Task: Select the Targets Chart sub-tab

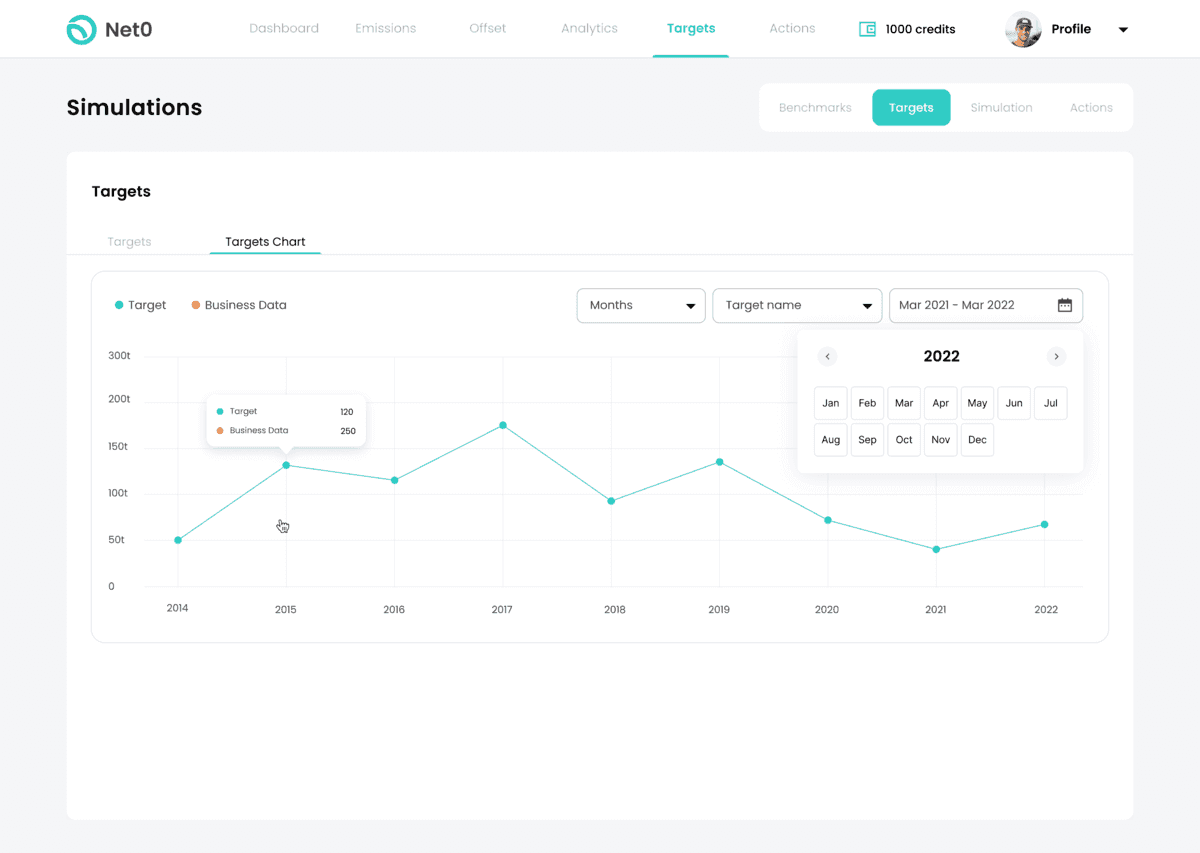Action: [x=265, y=241]
